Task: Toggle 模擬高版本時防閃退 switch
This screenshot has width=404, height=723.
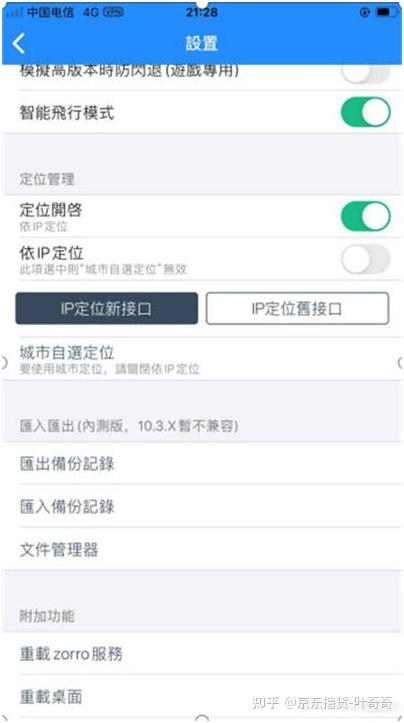Action: click(x=366, y=73)
